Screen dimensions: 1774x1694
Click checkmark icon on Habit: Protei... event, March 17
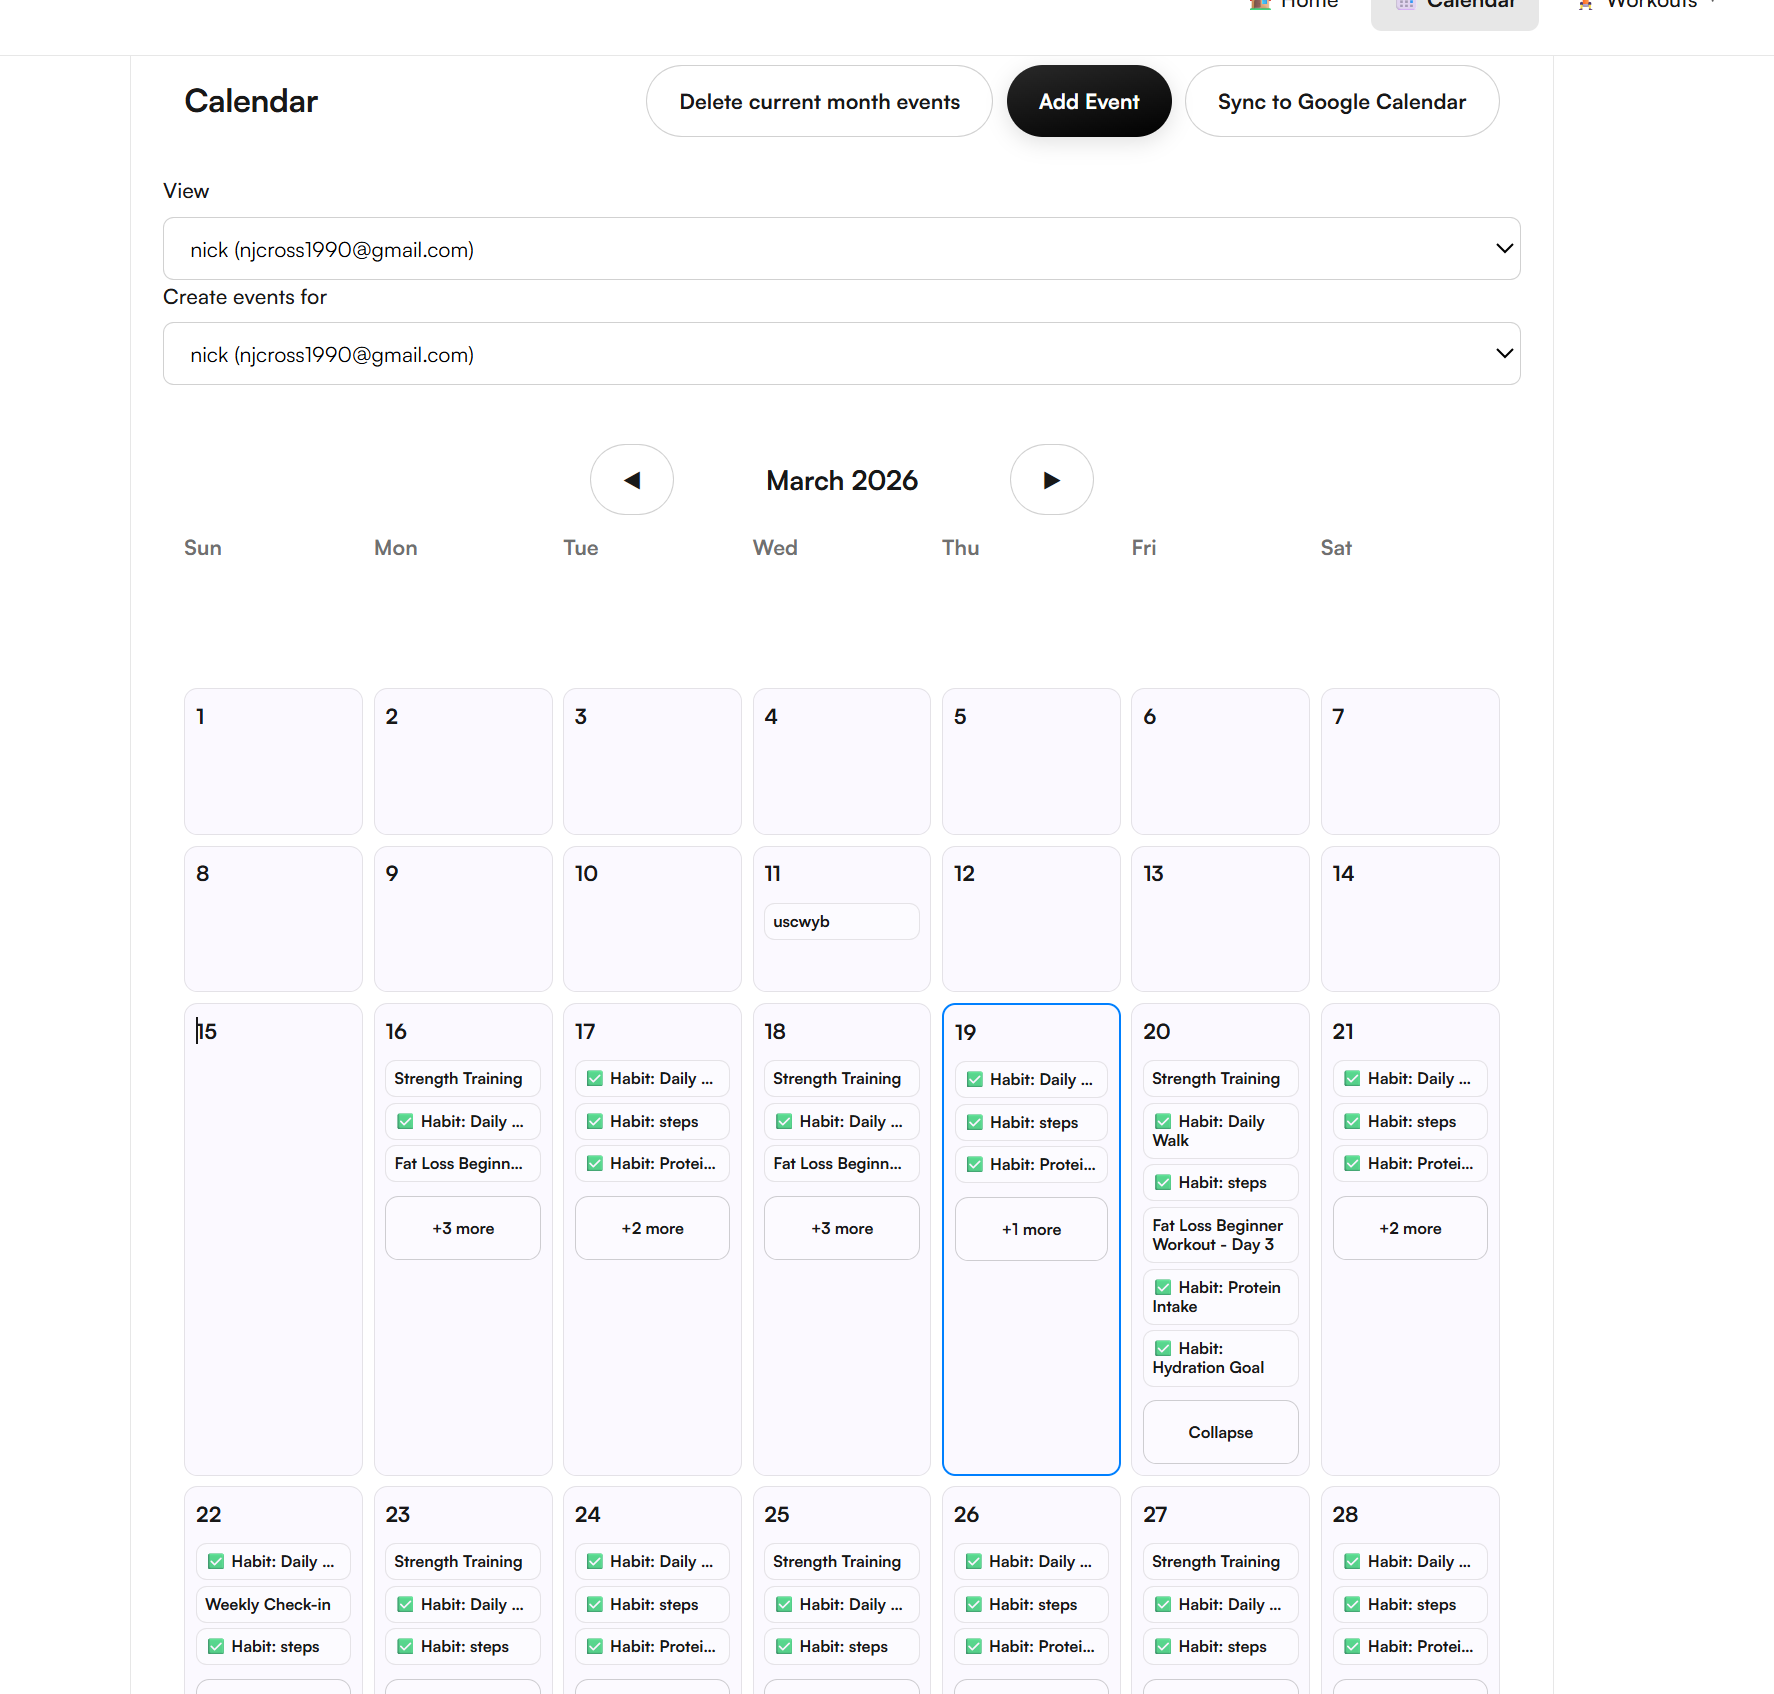(x=594, y=1163)
